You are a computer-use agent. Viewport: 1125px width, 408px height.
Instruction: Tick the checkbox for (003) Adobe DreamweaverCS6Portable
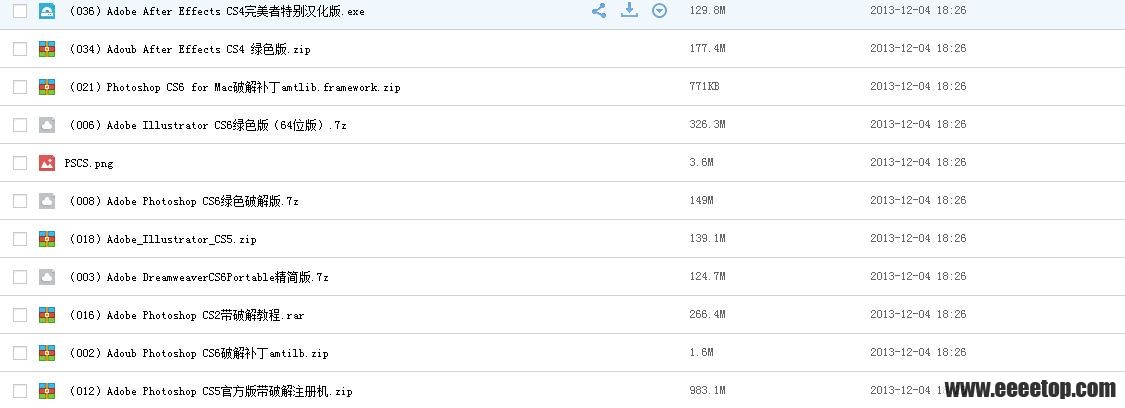(x=20, y=277)
